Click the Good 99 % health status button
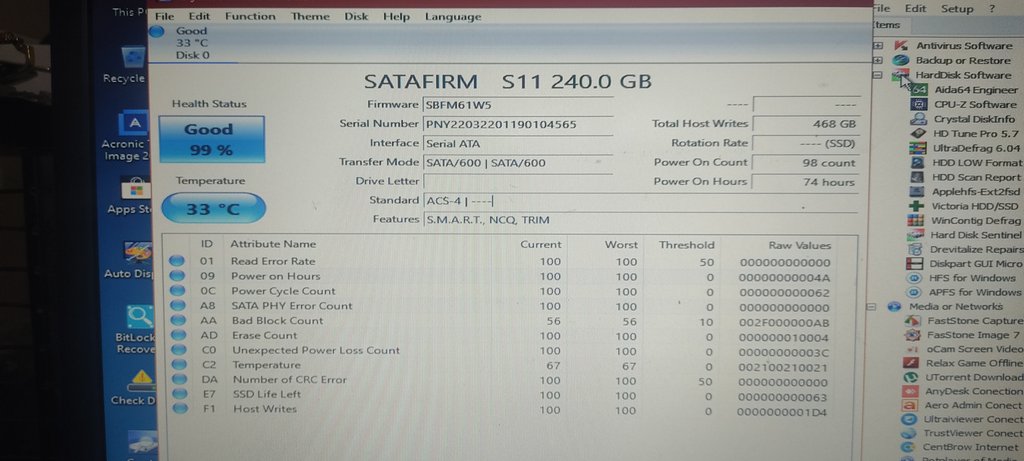This screenshot has width=1024, height=461. pyautogui.click(x=212, y=139)
